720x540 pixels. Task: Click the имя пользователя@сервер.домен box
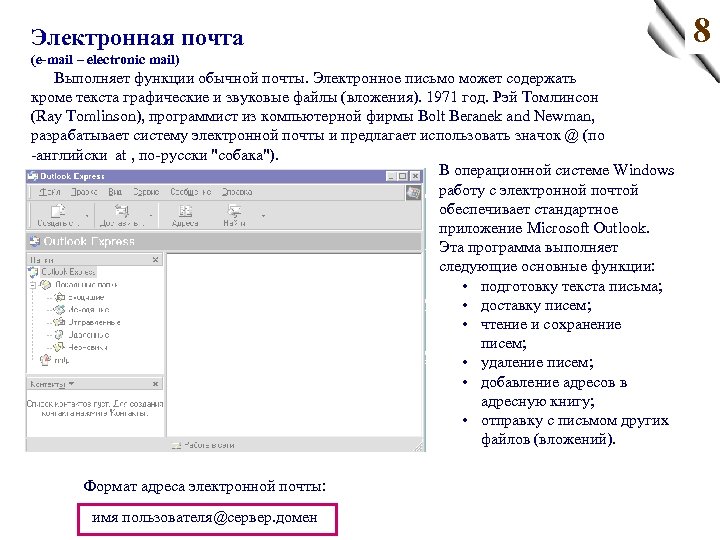[207, 519]
